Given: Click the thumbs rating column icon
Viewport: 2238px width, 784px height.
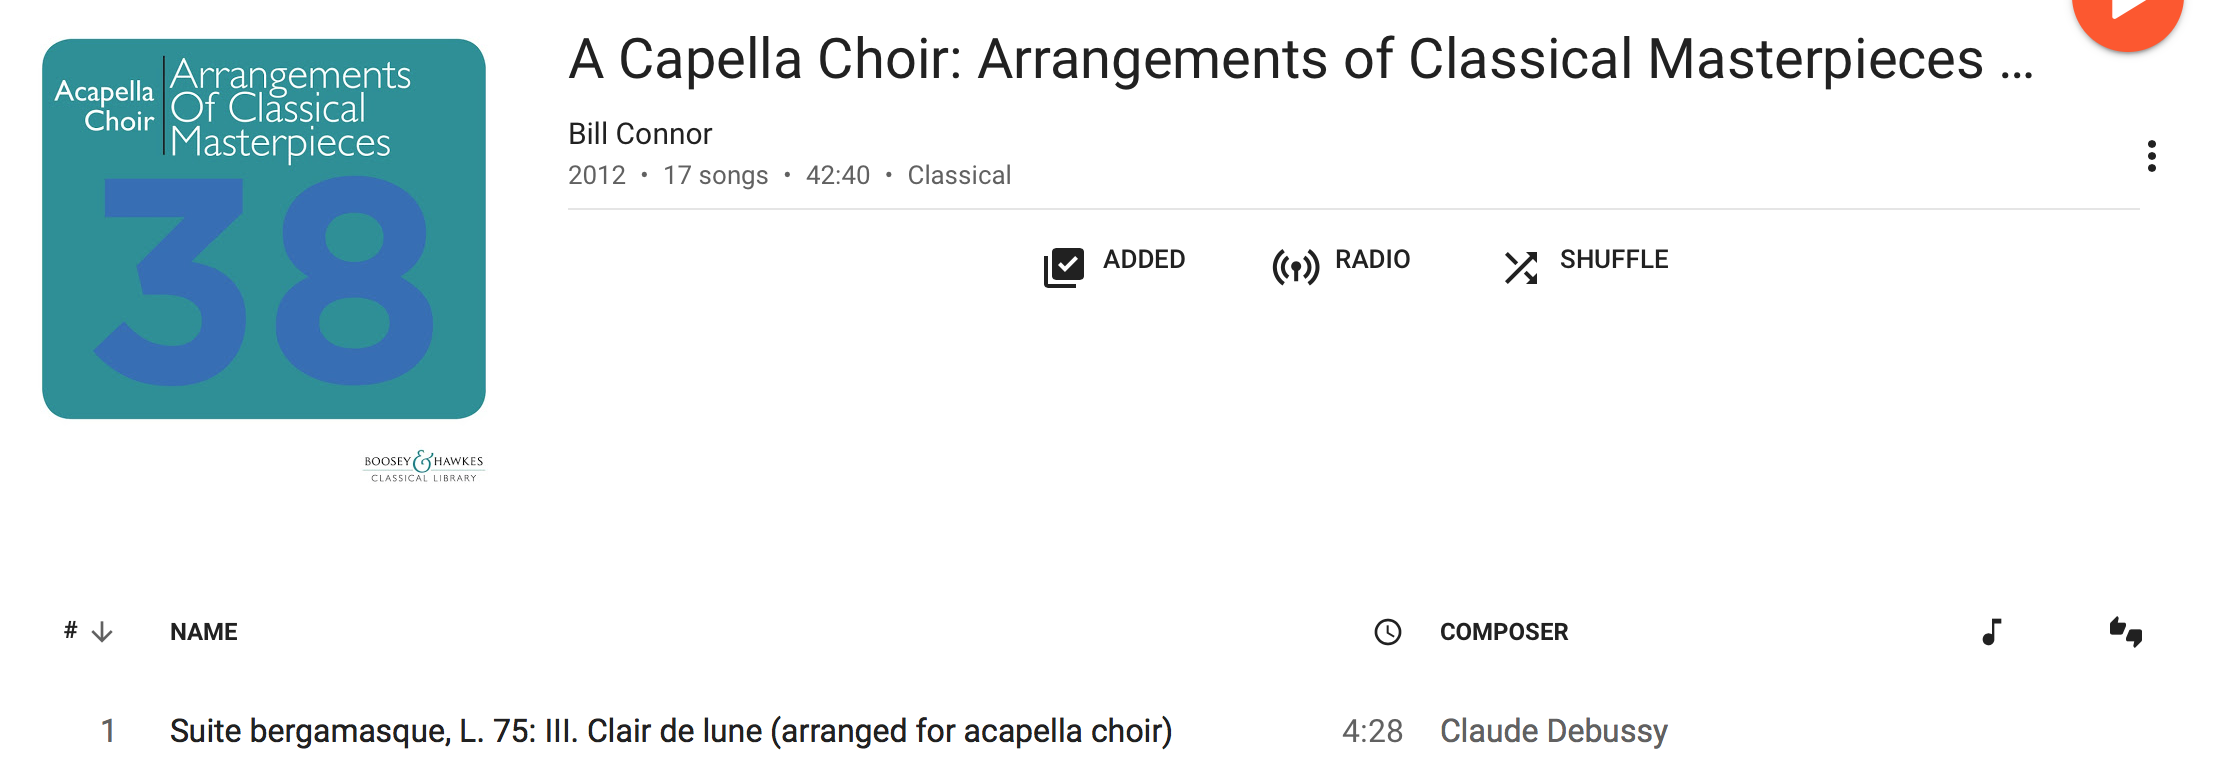Looking at the screenshot, I should [x=2126, y=632].
